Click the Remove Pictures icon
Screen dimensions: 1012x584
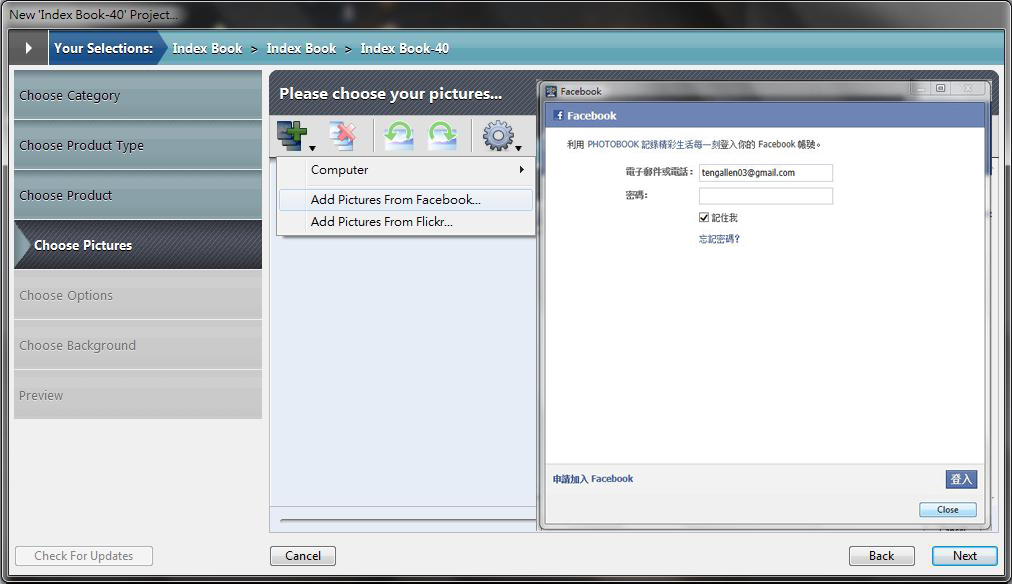tap(343, 135)
